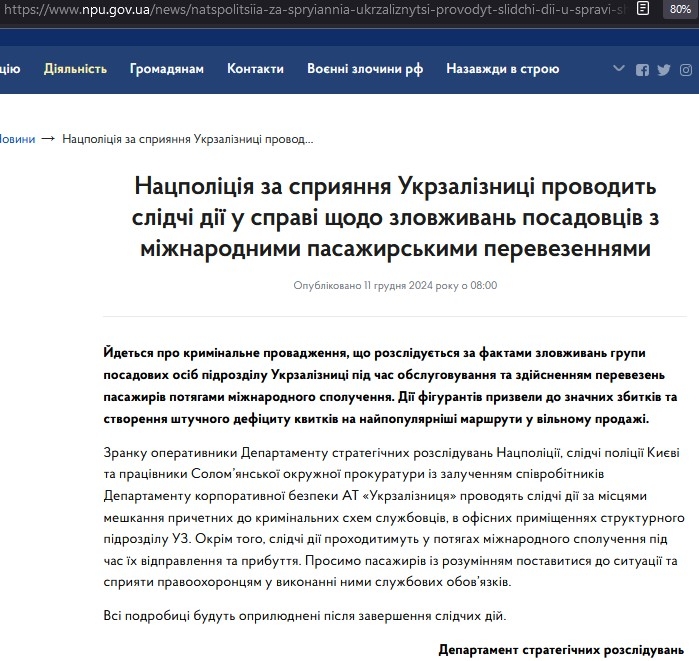Click the URL in the address bar

point(300,10)
